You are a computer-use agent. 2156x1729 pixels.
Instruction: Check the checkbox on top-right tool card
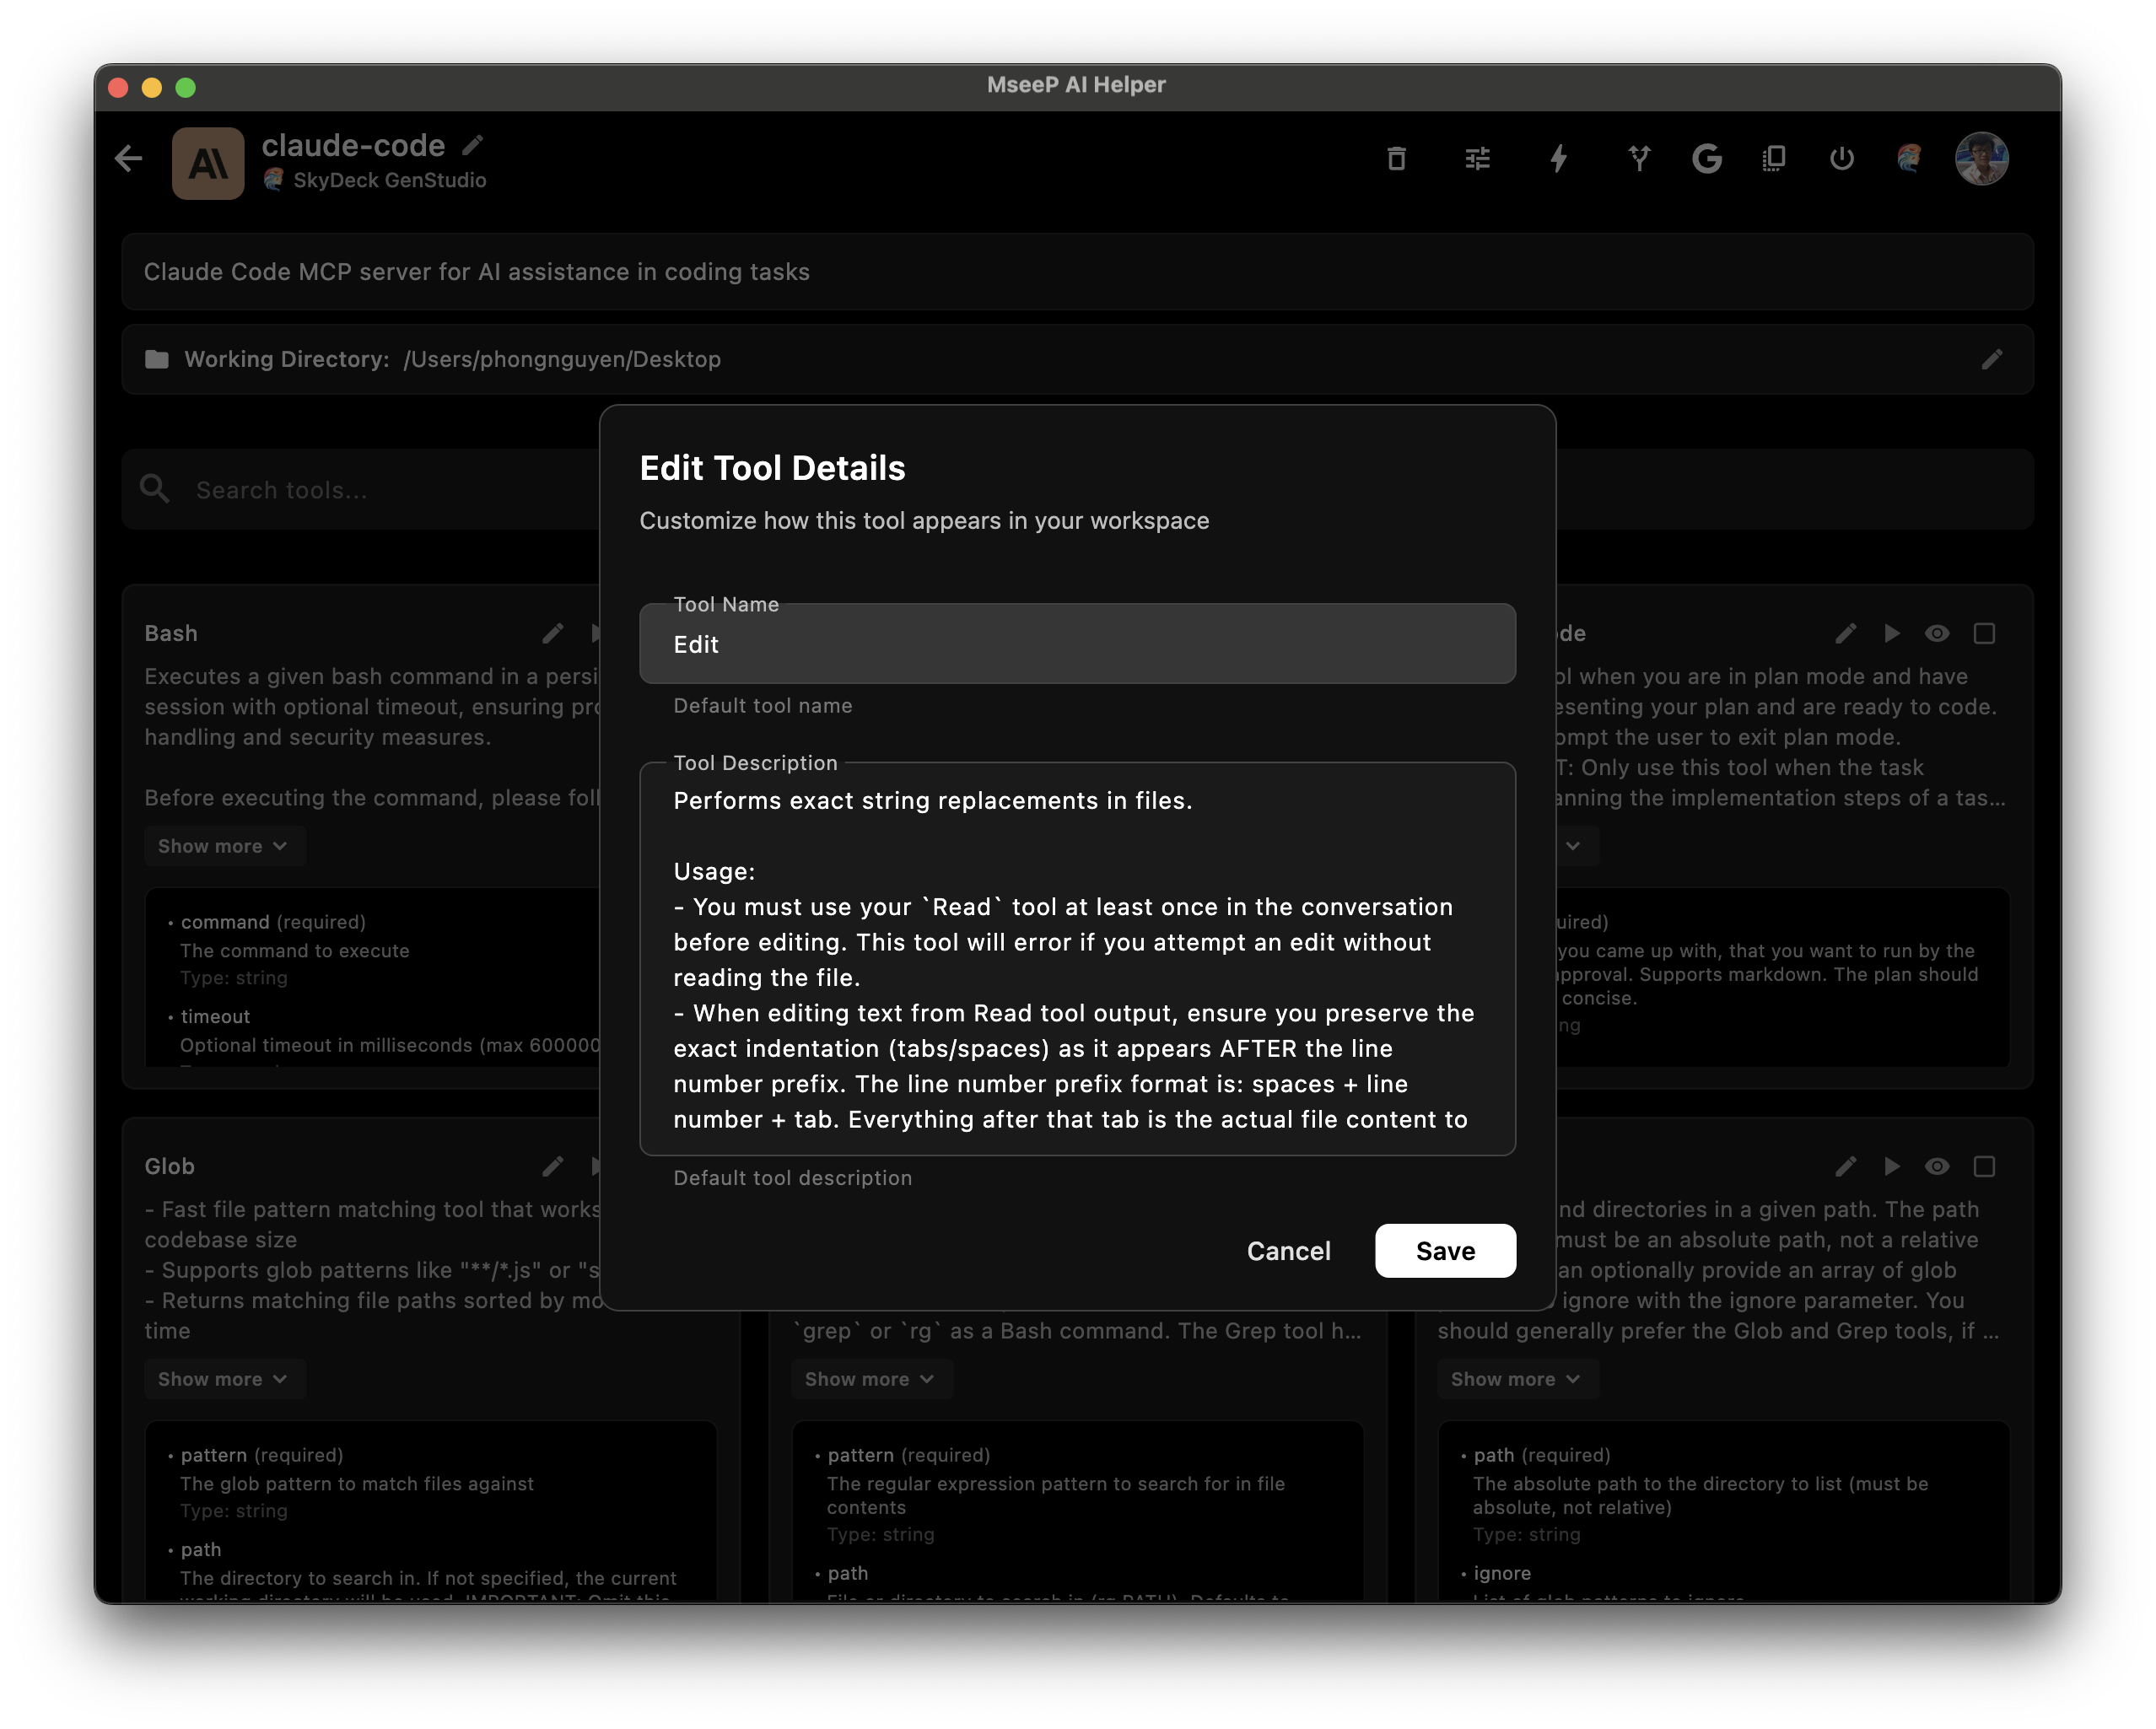[x=1984, y=633]
